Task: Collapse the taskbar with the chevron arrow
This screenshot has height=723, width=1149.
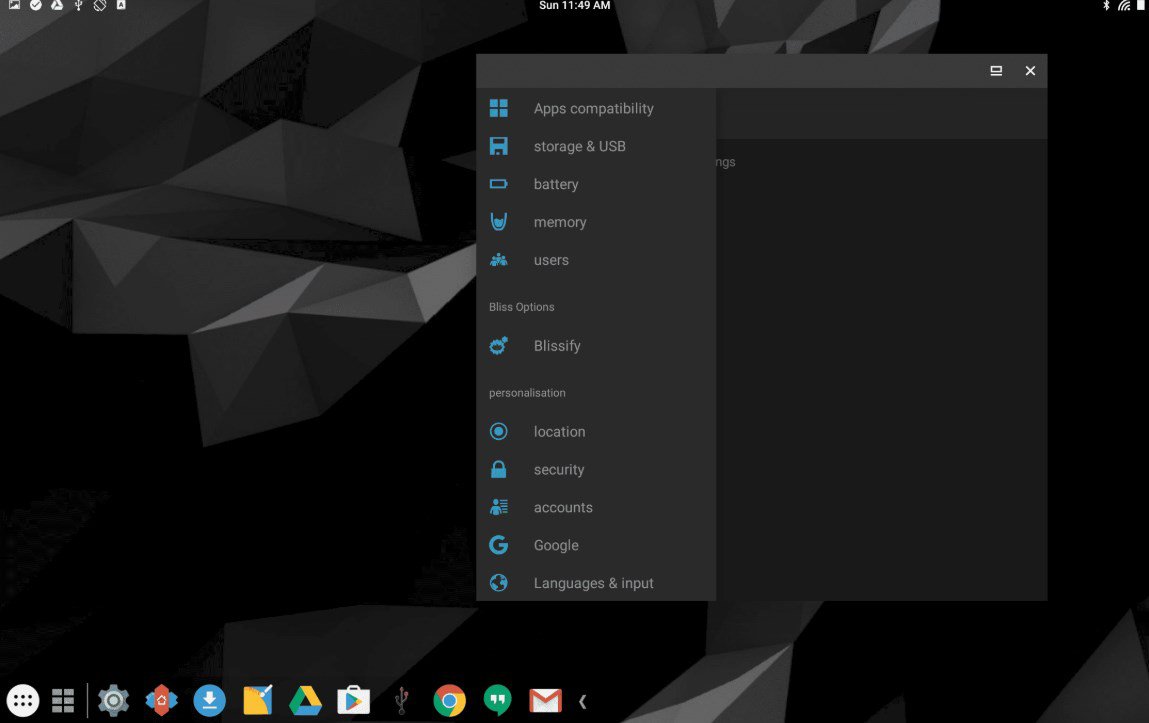Action: click(x=582, y=700)
